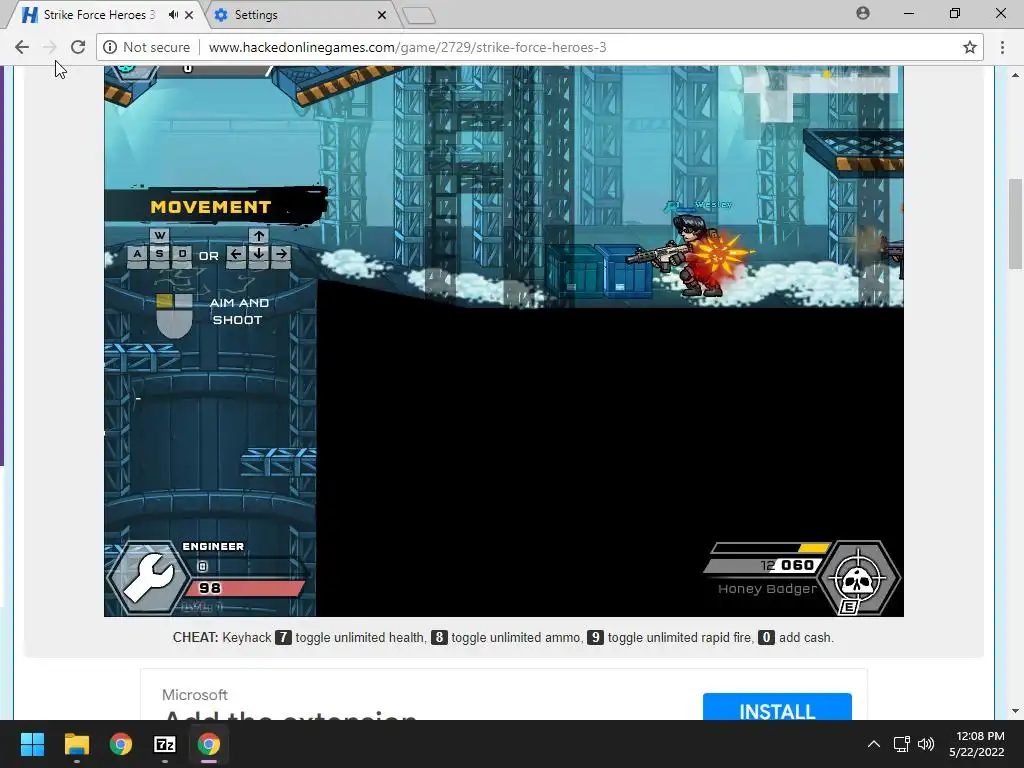Open volume control tray icon
This screenshot has width=1024, height=768.
pyautogui.click(x=926, y=744)
